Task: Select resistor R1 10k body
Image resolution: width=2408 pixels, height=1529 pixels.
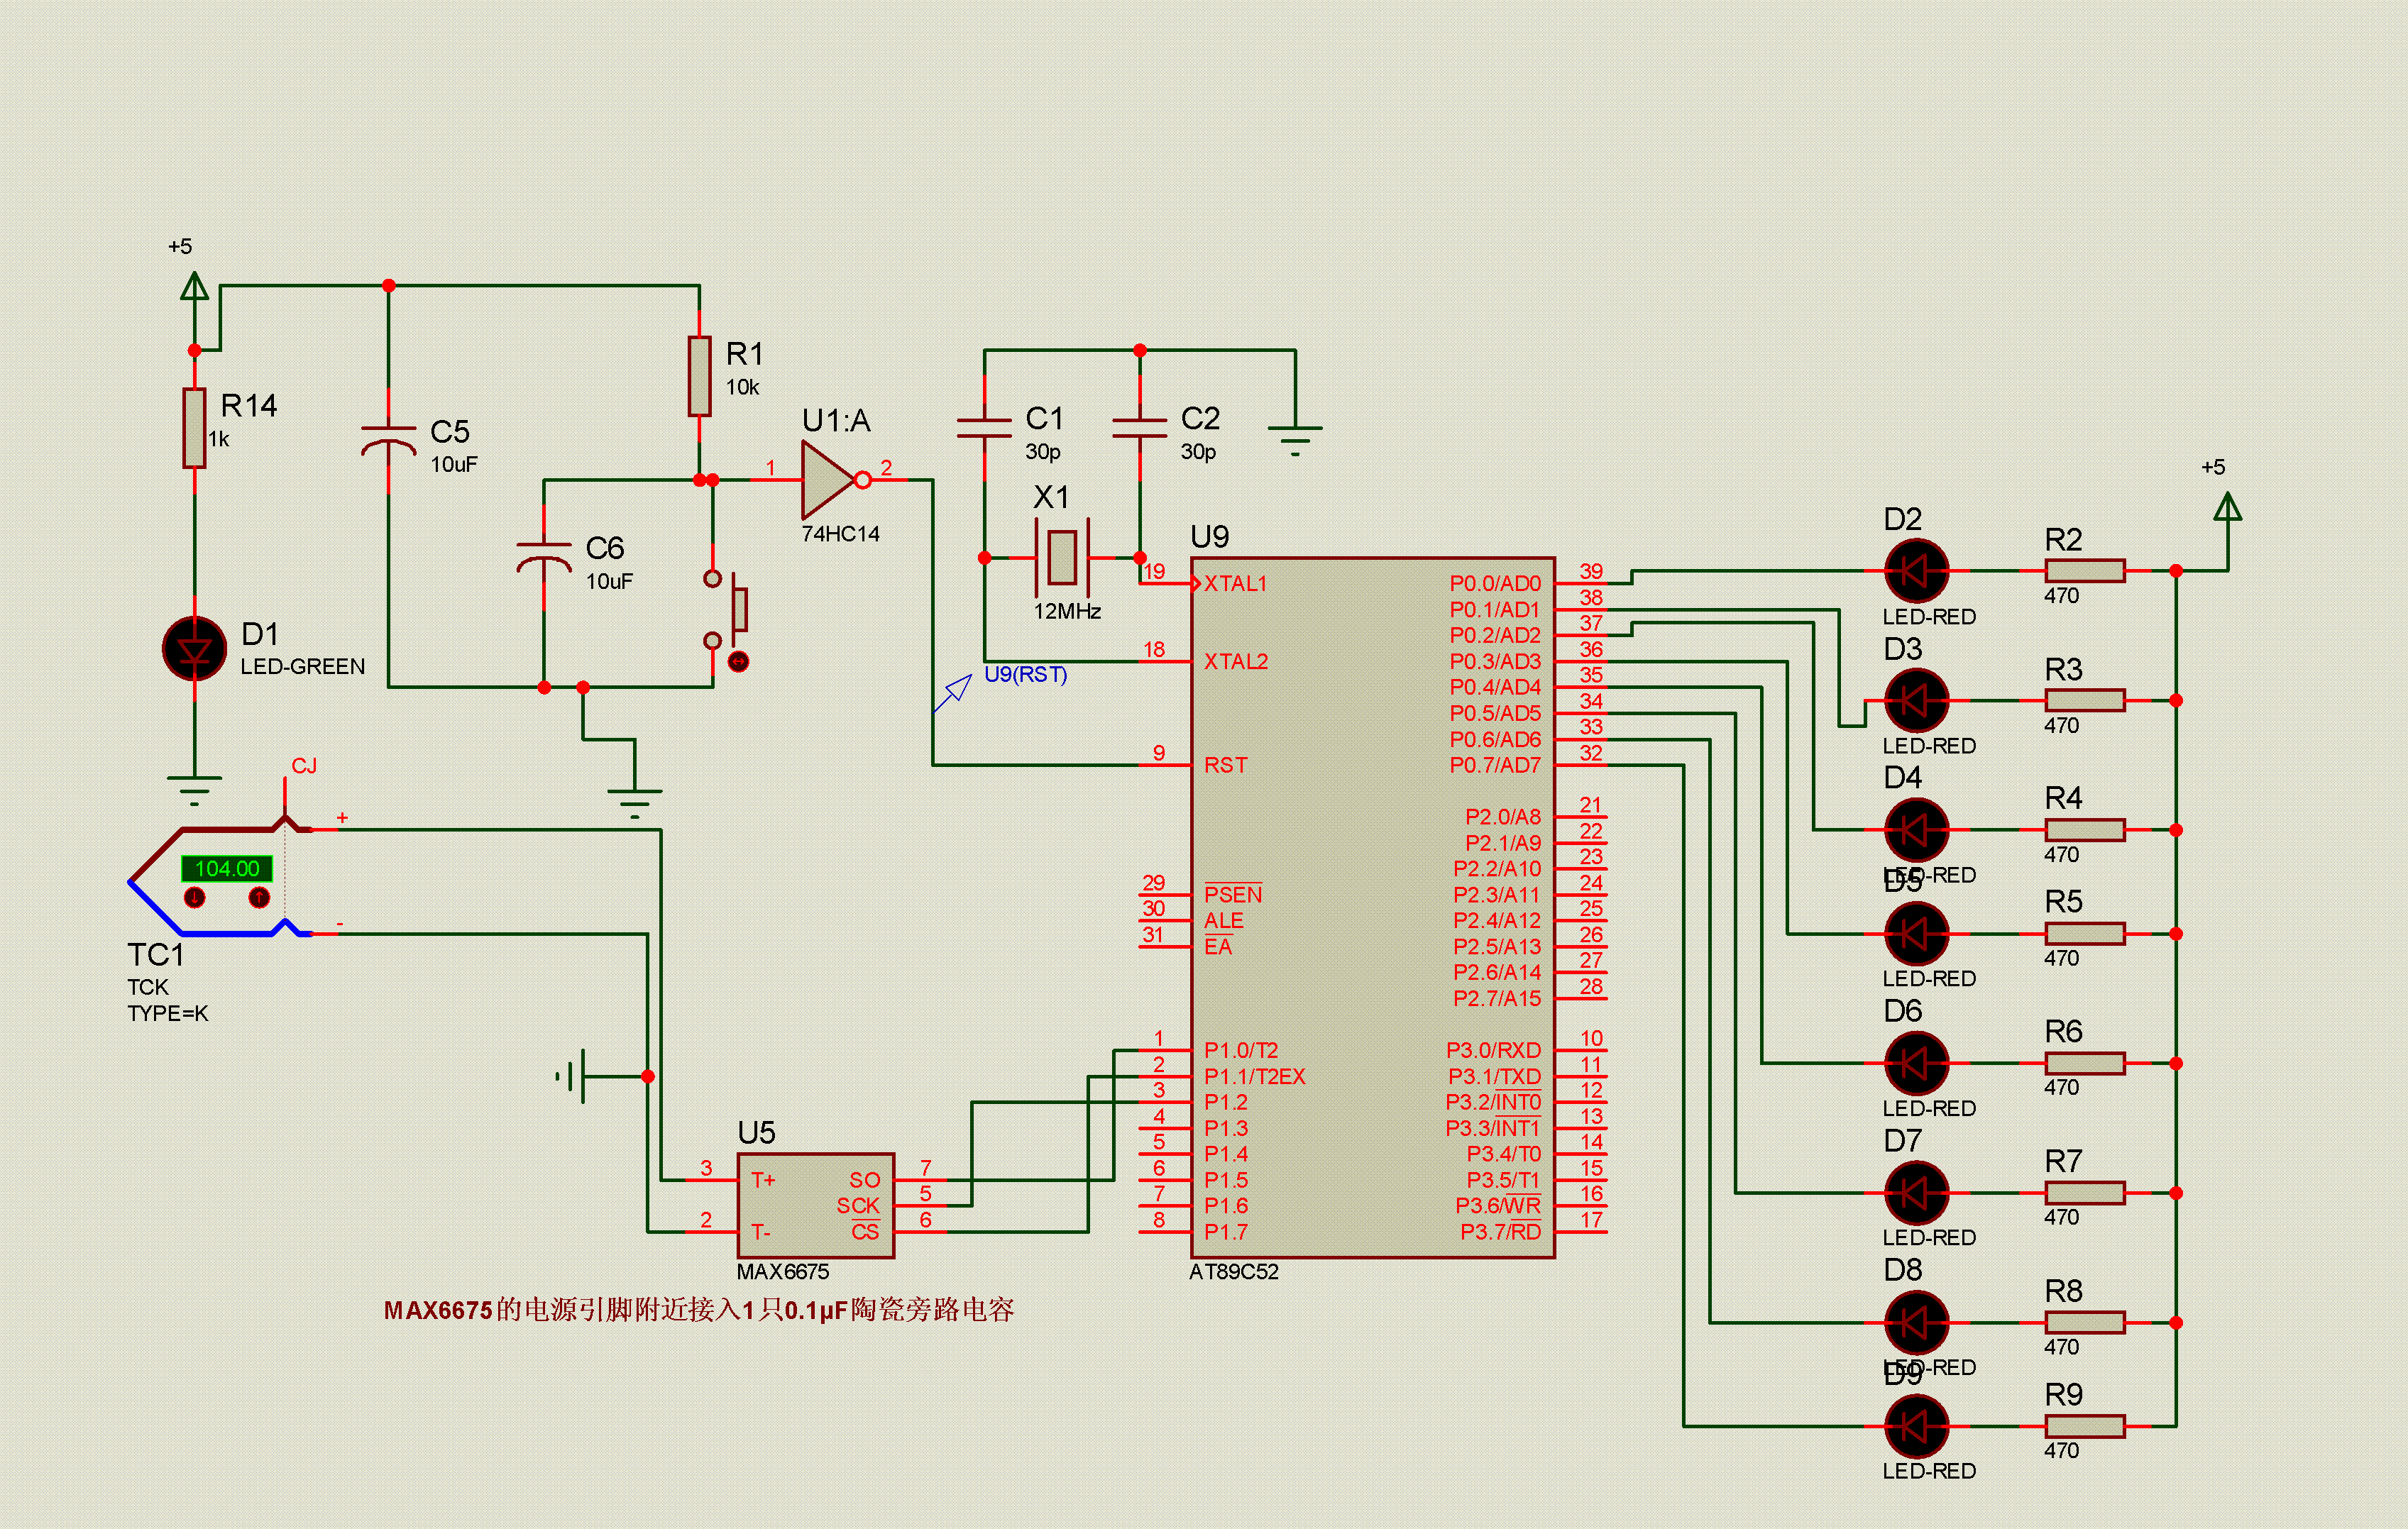Action: [x=699, y=376]
